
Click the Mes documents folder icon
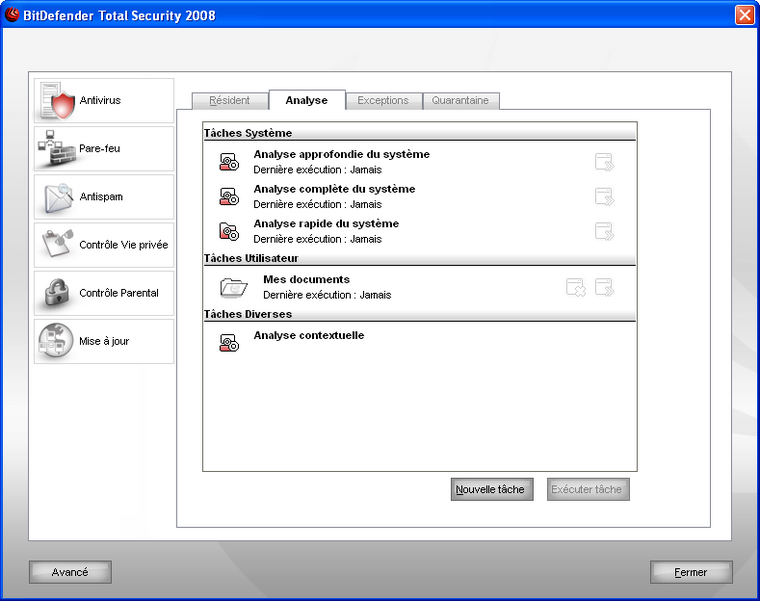pyautogui.click(x=234, y=287)
